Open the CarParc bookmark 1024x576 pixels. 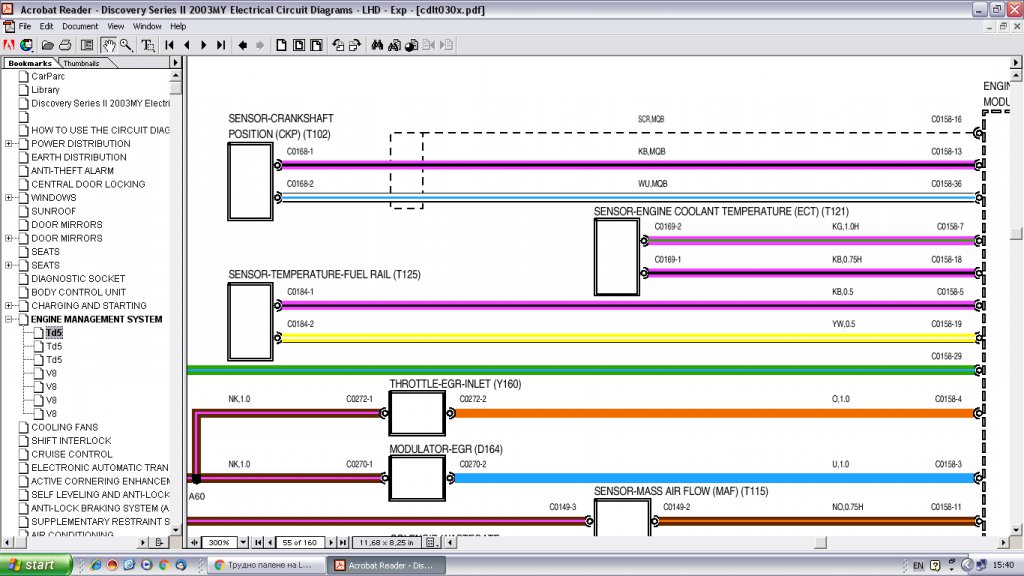pyautogui.click(x=48, y=76)
